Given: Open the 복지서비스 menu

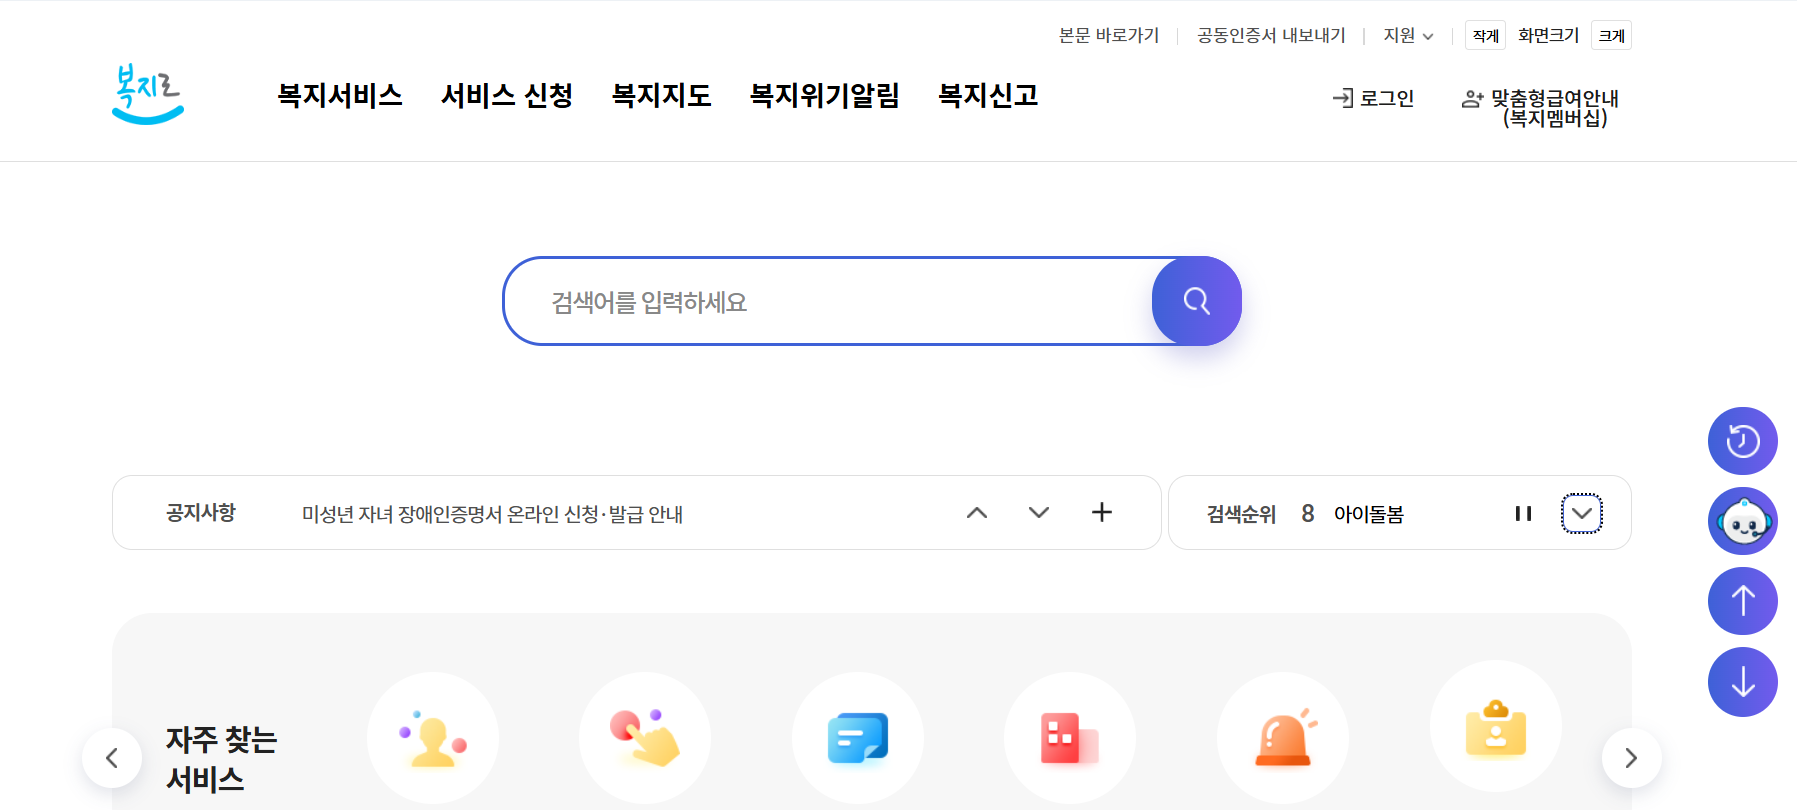Looking at the screenshot, I should (x=340, y=95).
